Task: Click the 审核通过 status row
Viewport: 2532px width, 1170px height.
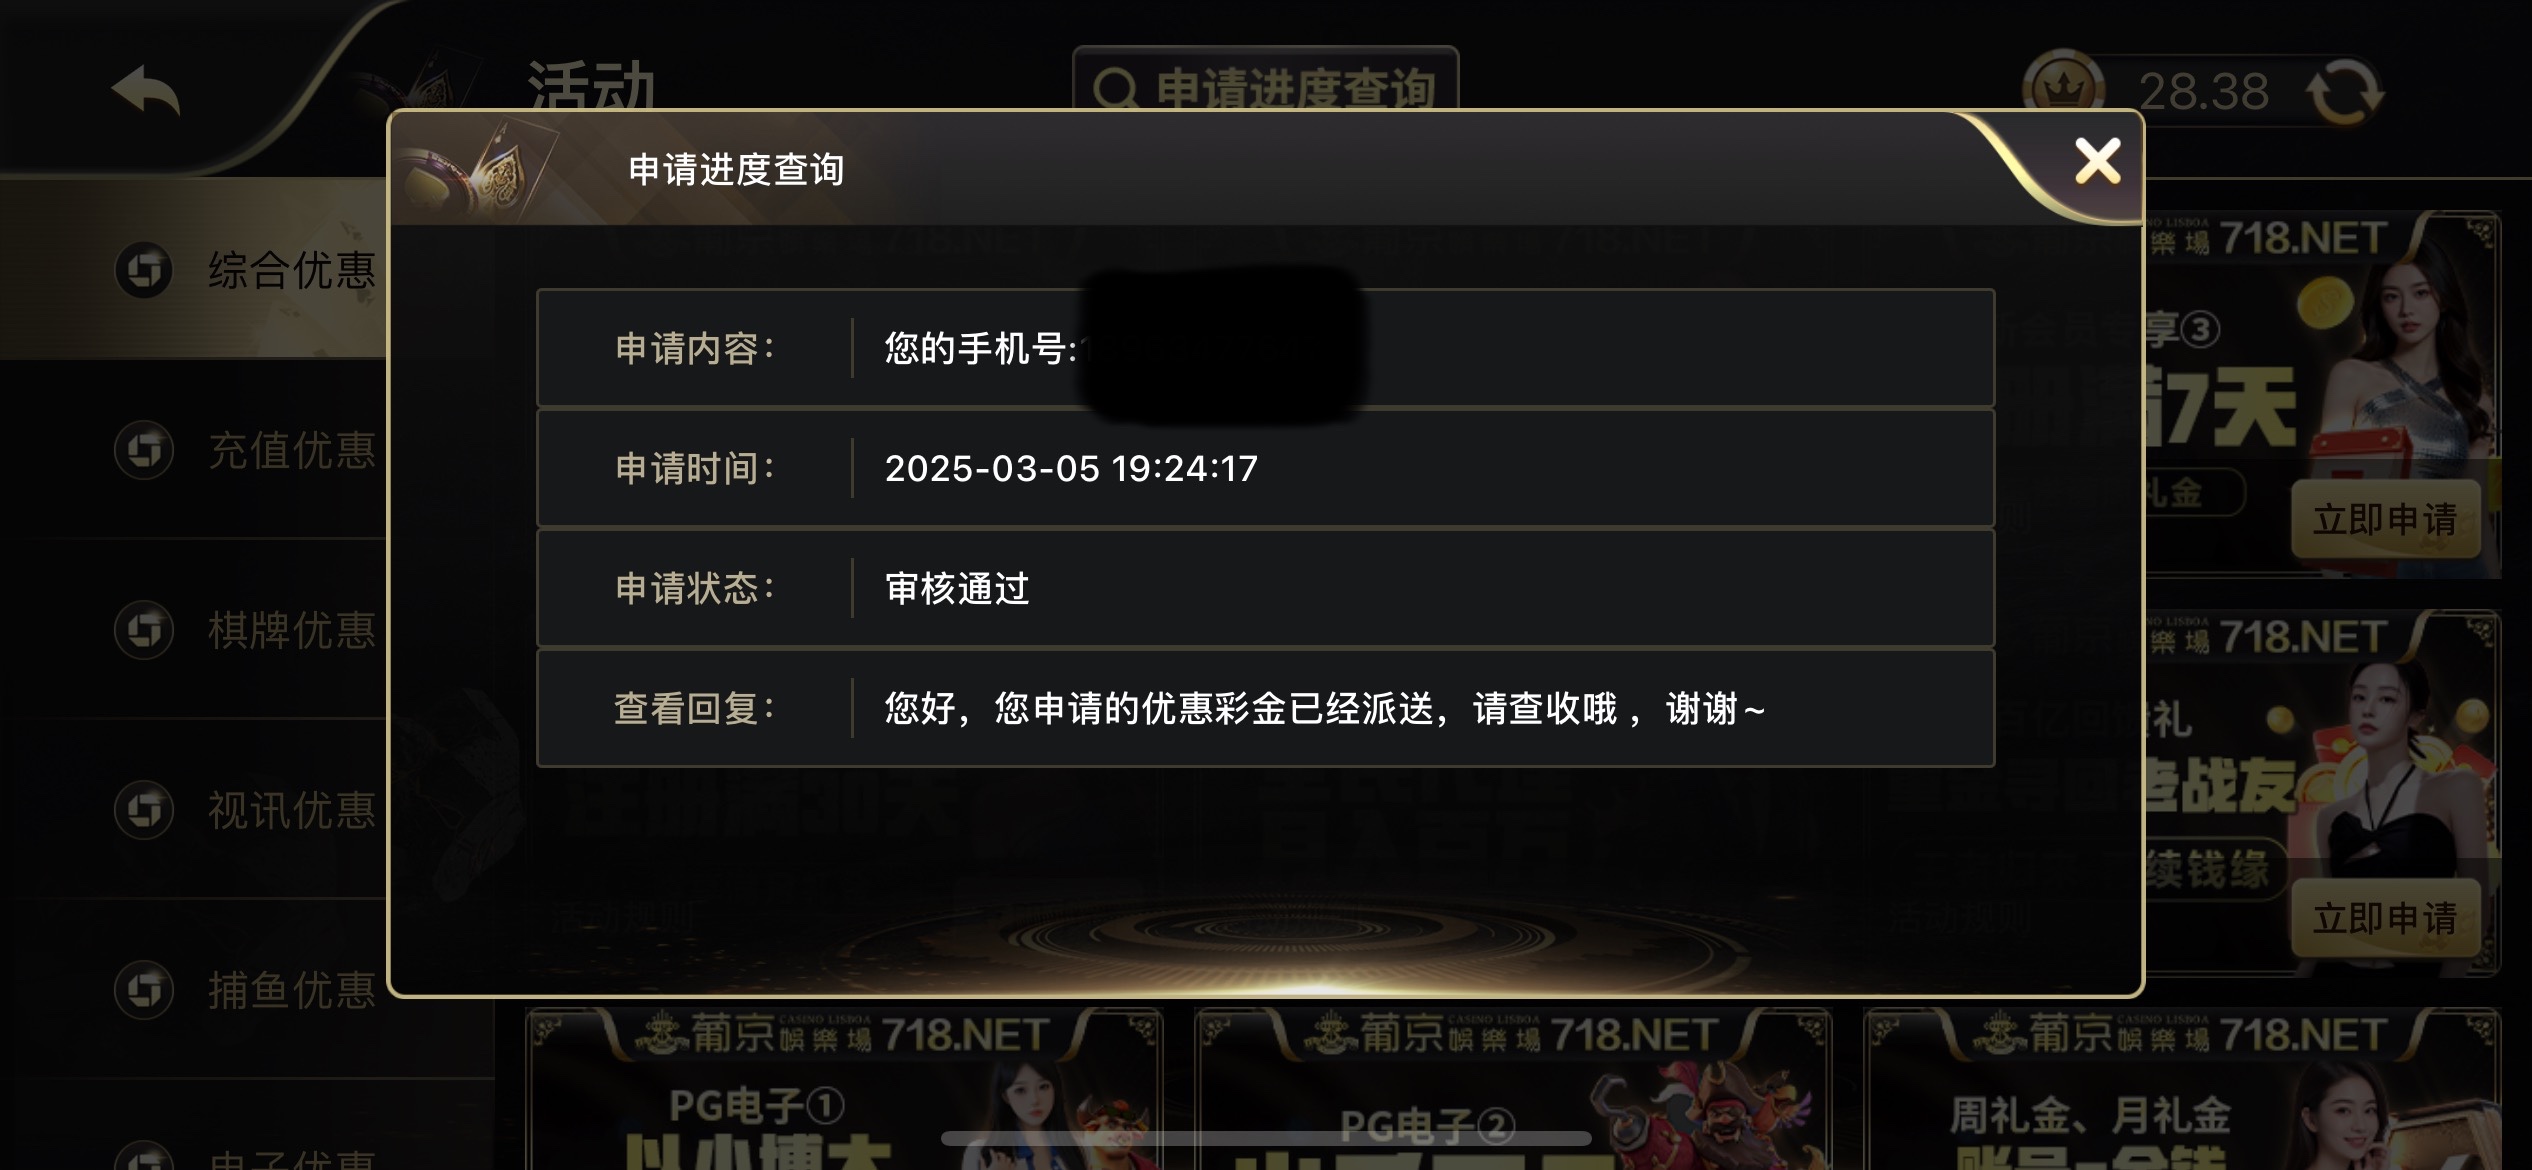Action: tap(1266, 588)
